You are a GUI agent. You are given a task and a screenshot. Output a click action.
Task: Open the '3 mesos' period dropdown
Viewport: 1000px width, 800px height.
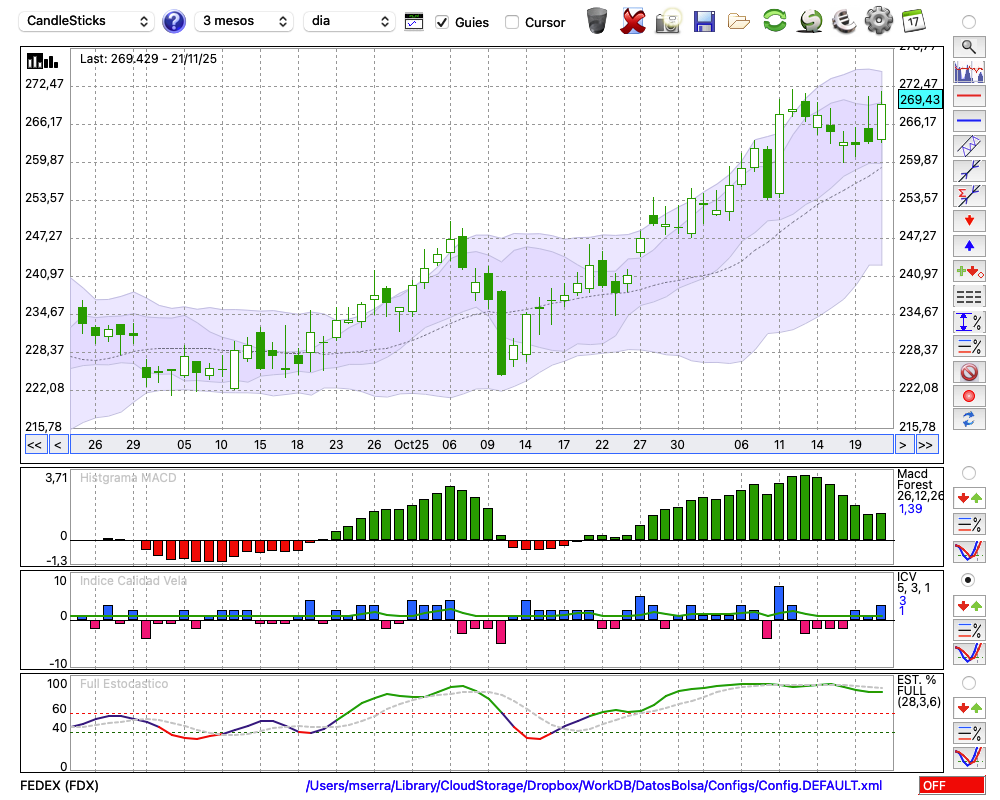pos(244,21)
